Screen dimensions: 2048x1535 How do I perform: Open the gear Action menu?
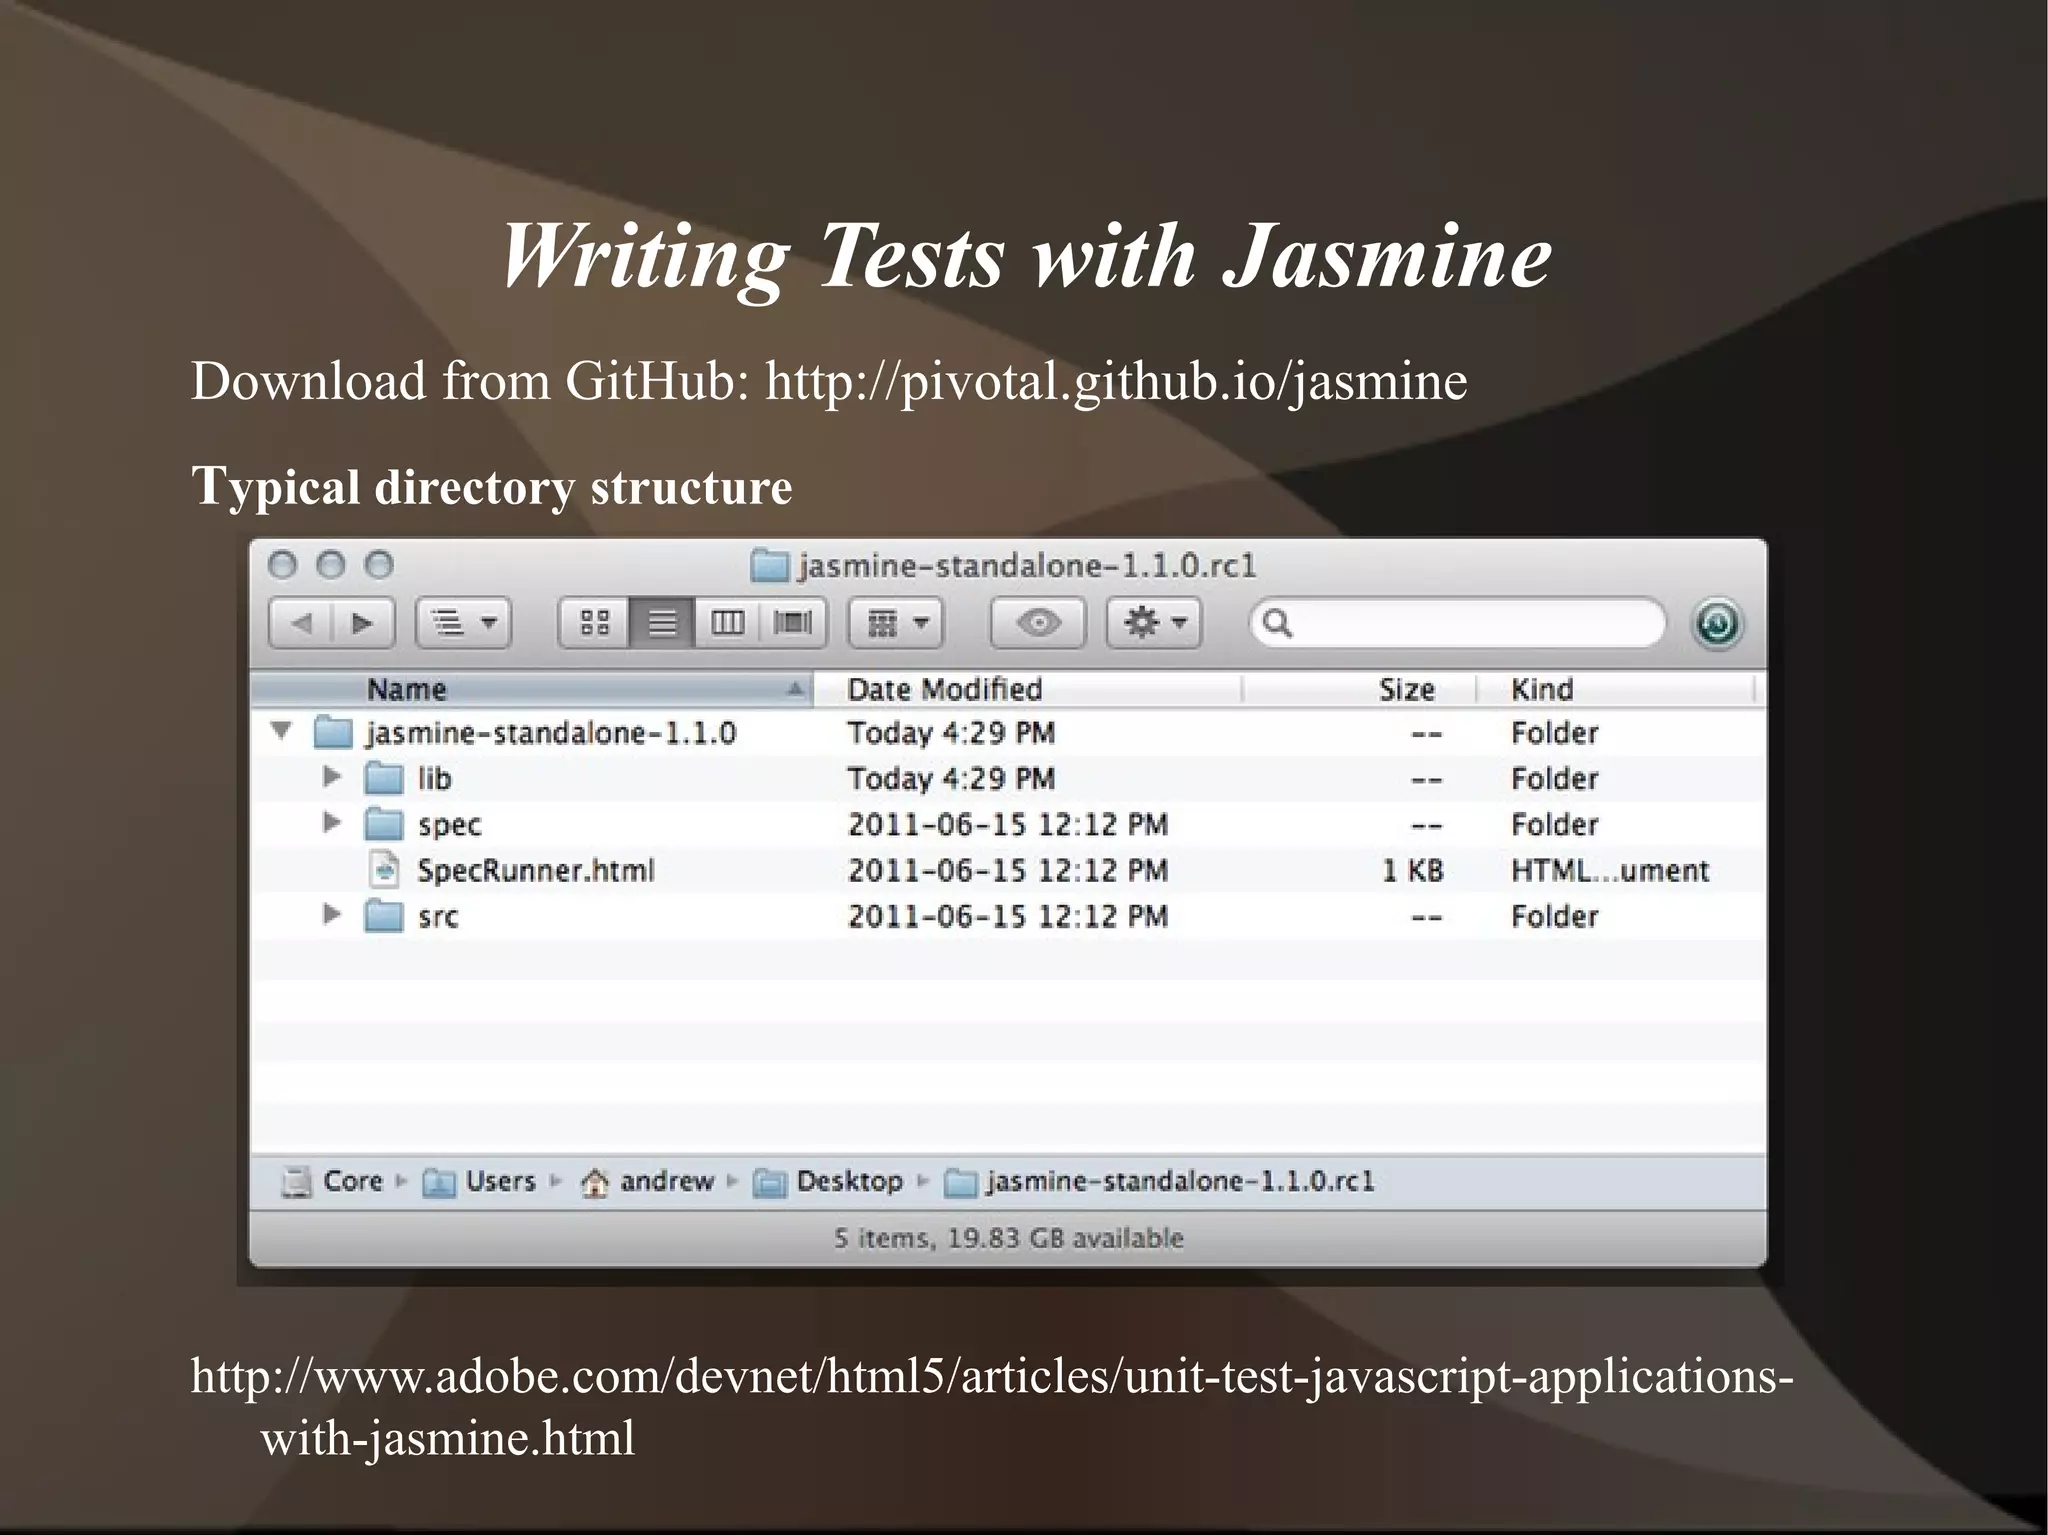pos(1154,624)
